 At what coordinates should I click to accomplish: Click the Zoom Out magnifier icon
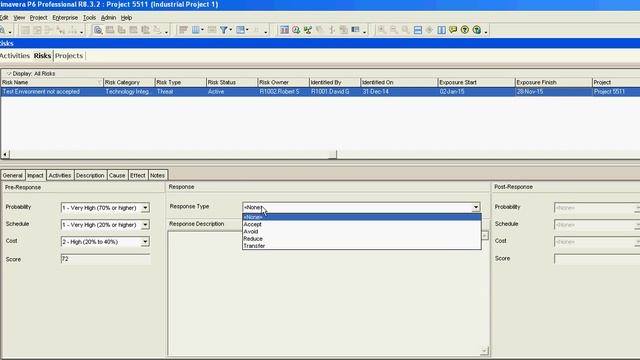click(393, 30)
